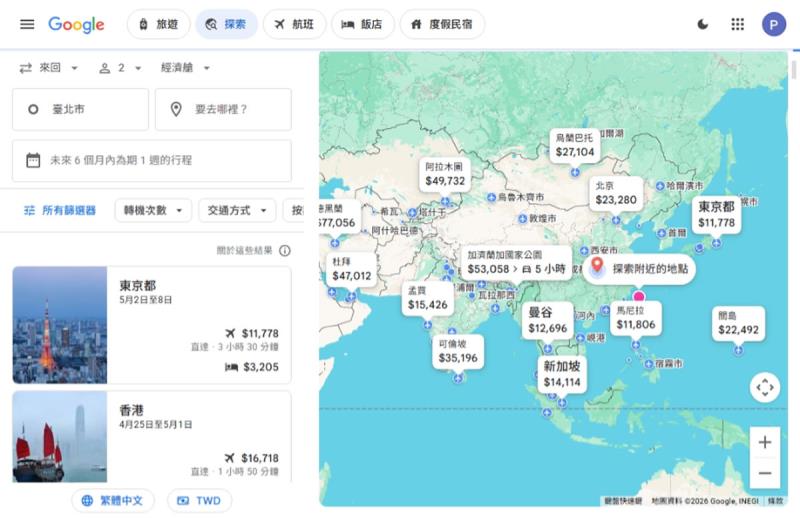Viewport: 800px width, 518px height.
Task: Open the 東京都 result card photo
Action: [x=60, y=325]
